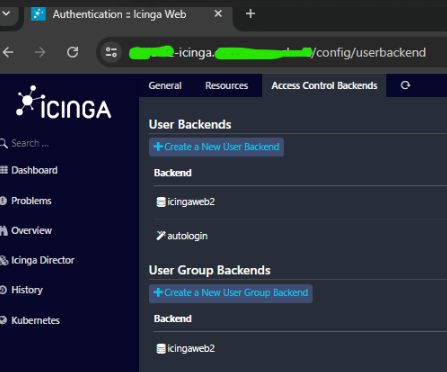Reload the page with browser refresh button
This screenshot has height=372, width=447.
73,52
